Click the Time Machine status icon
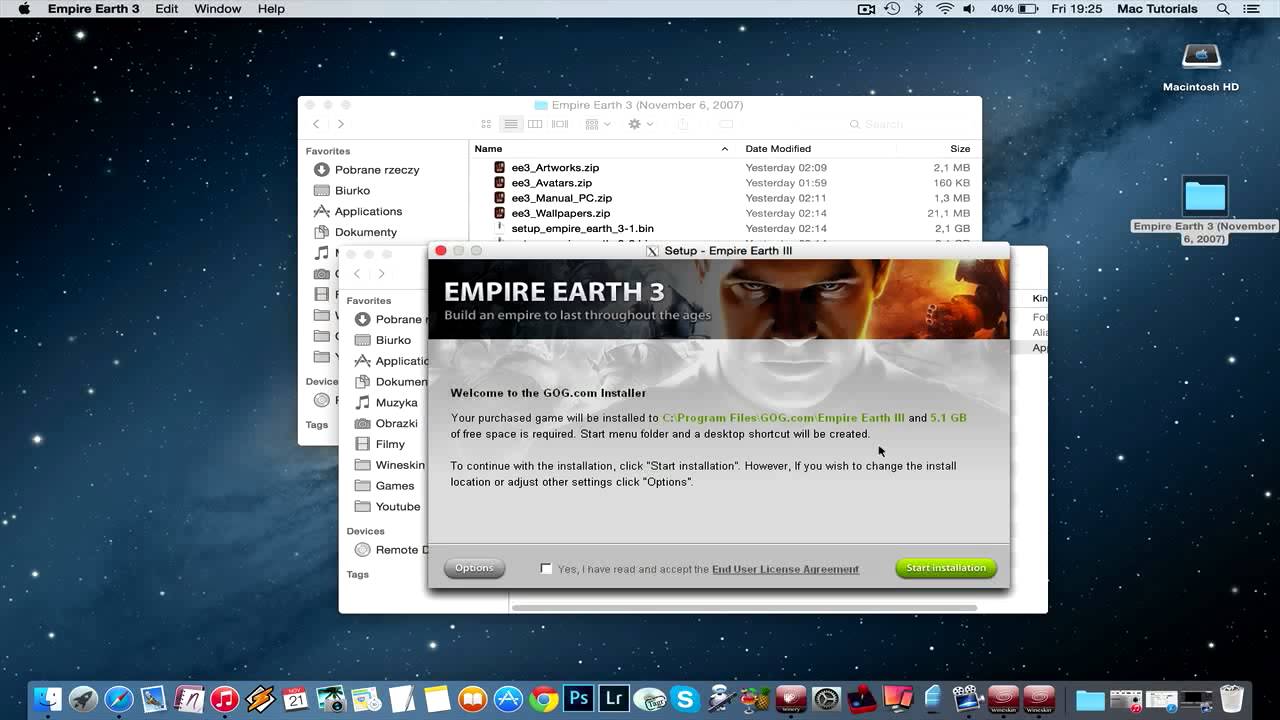This screenshot has height=720, width=1280. click(x=892, y=9)
